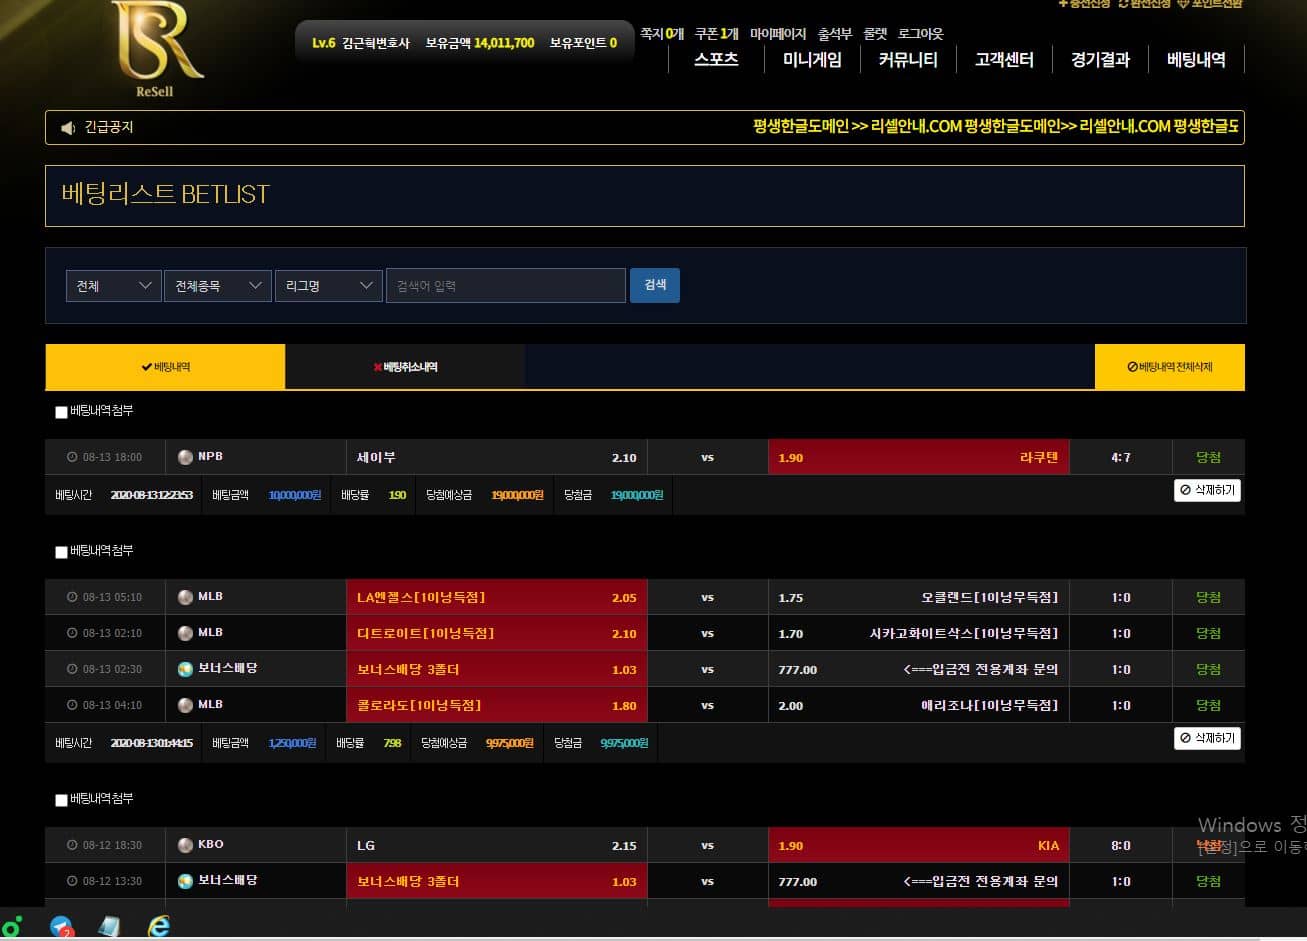Open the 스포츠 menu
The height and width of the screenshot is (941, 1307).
716,60
